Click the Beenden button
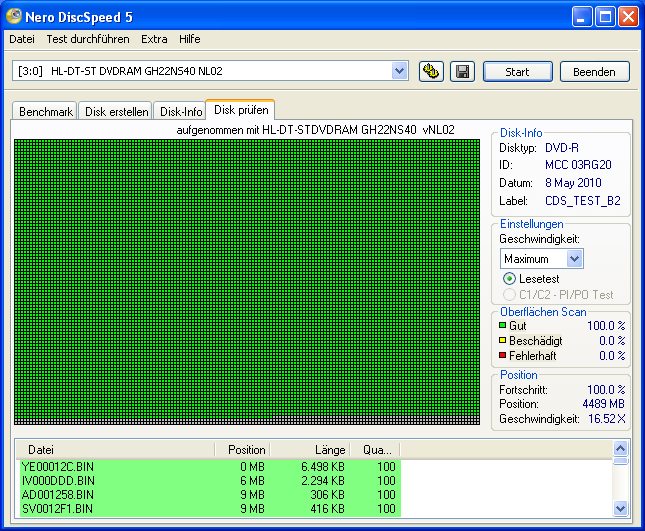 click(x=594, y=72)
